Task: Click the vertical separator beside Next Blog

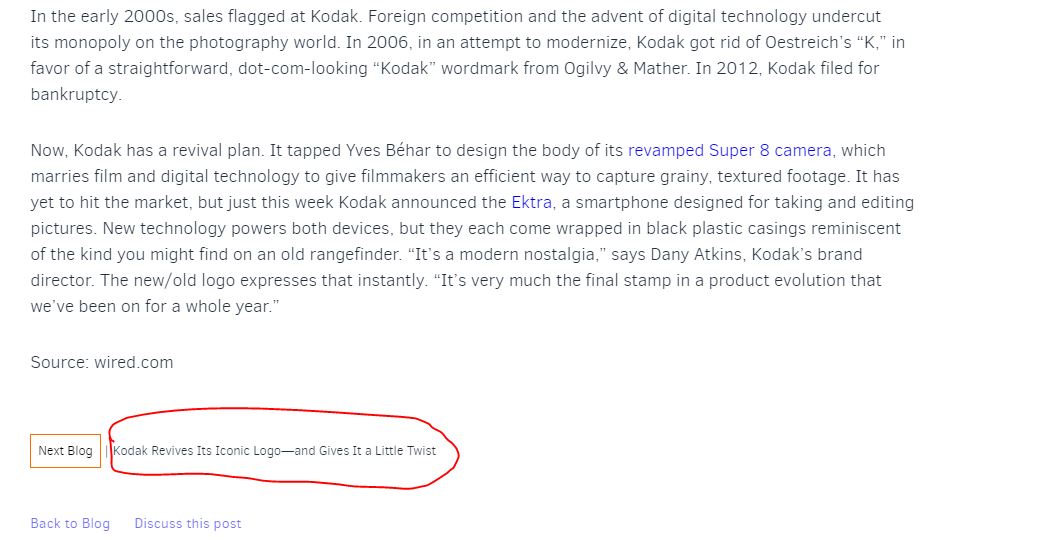Action: point(106,451)
